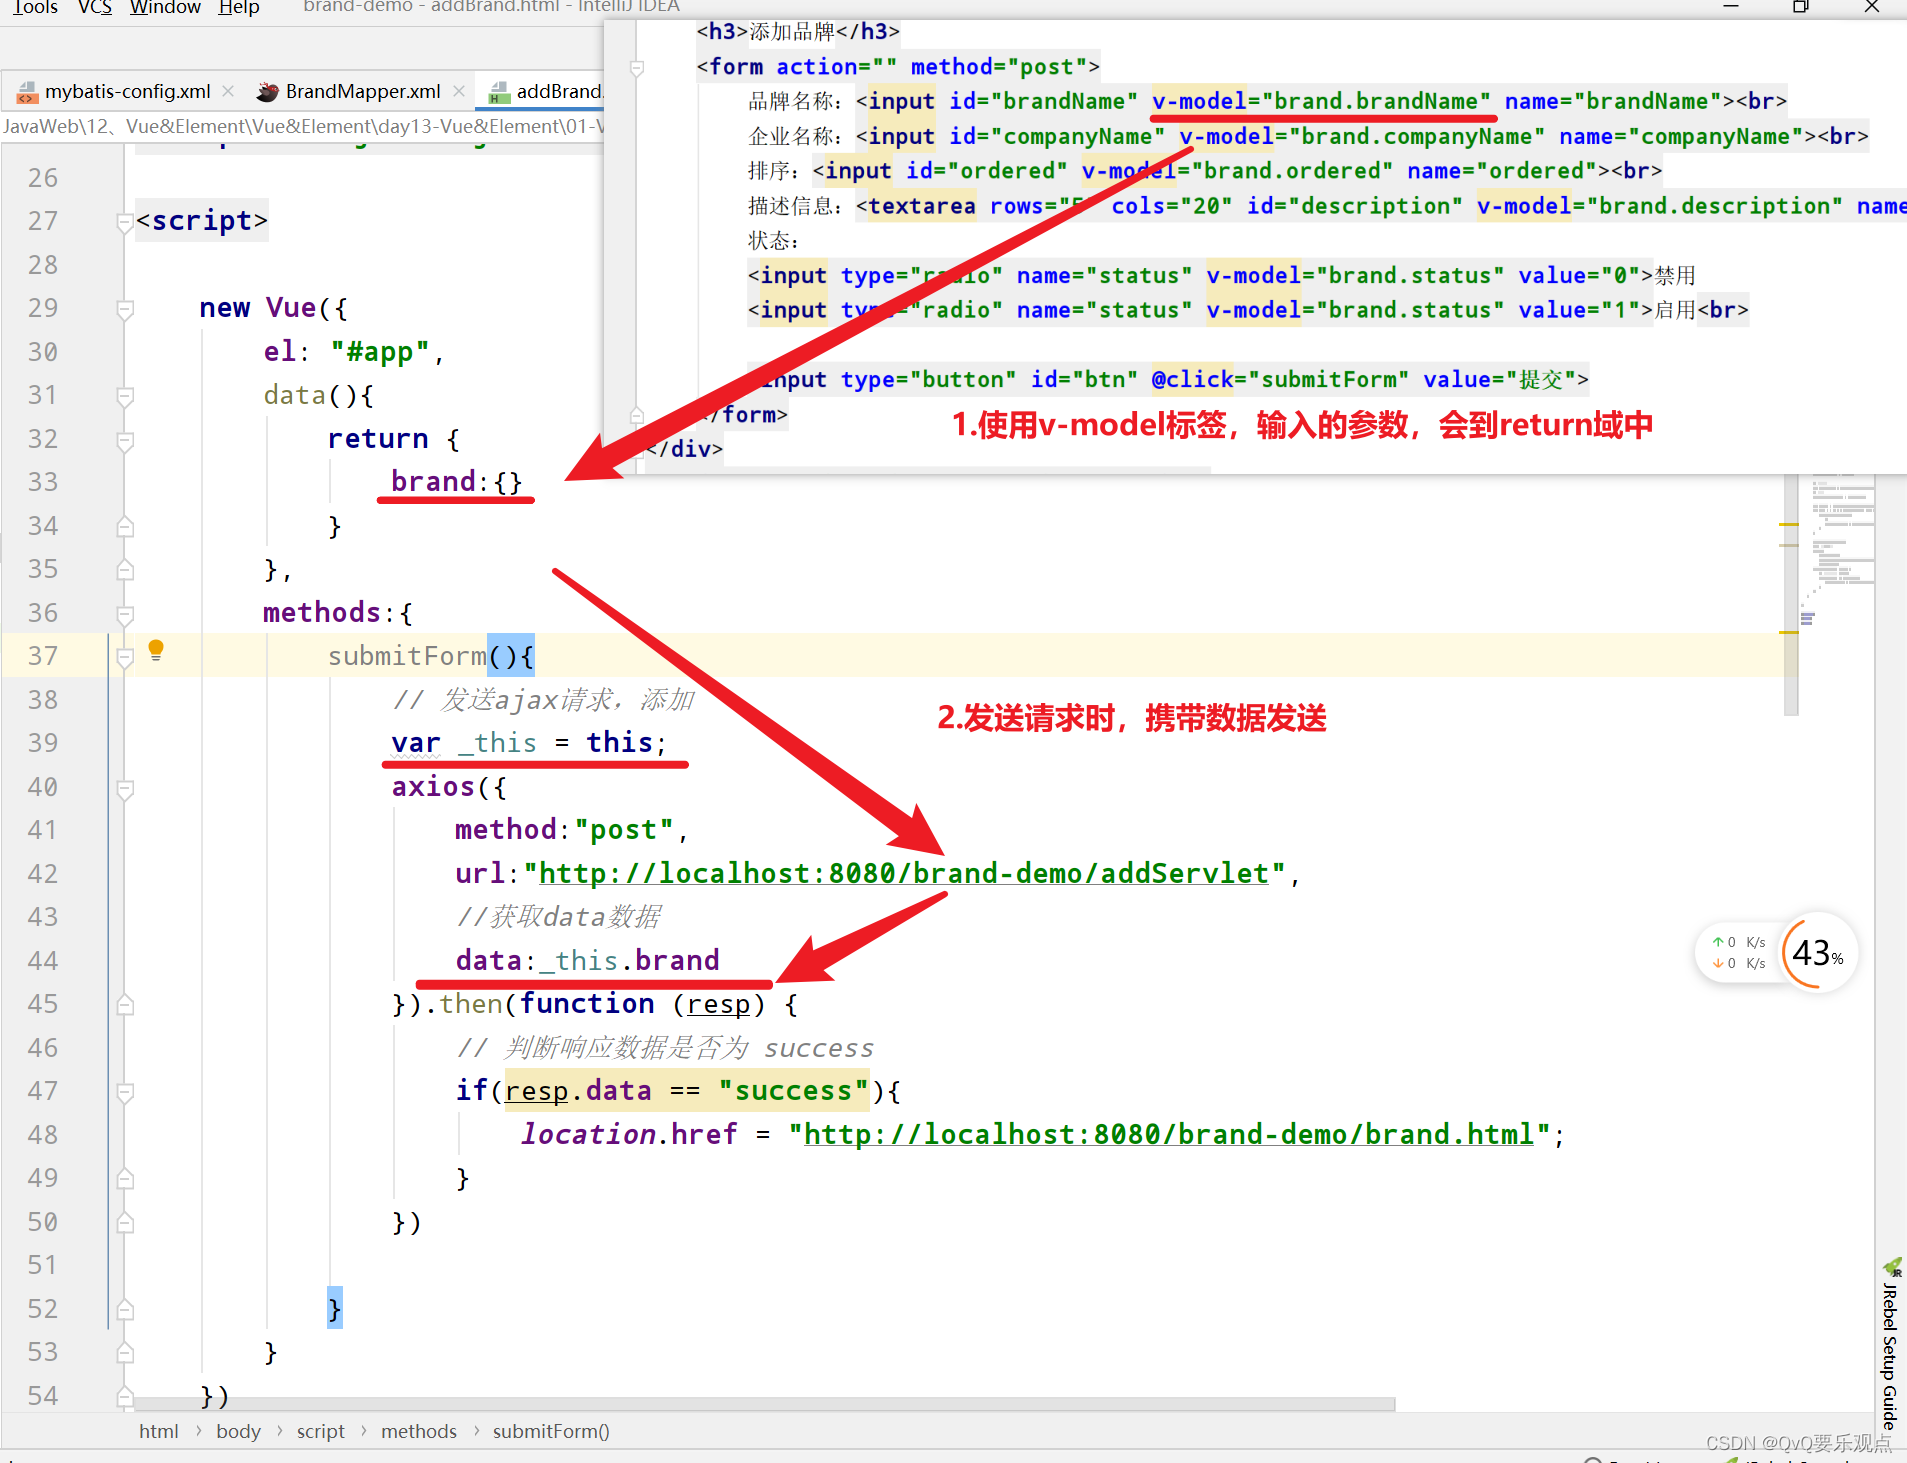Open the Help menu
Image resolution: width=1907 pixels, height=1463 pixels.
pyautogui.click(x=239, y=8)
